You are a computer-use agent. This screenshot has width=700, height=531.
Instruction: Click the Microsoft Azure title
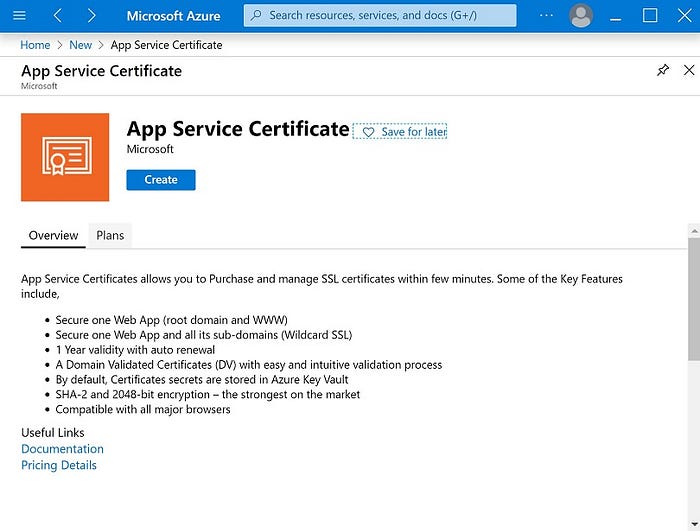click(173, 16)
